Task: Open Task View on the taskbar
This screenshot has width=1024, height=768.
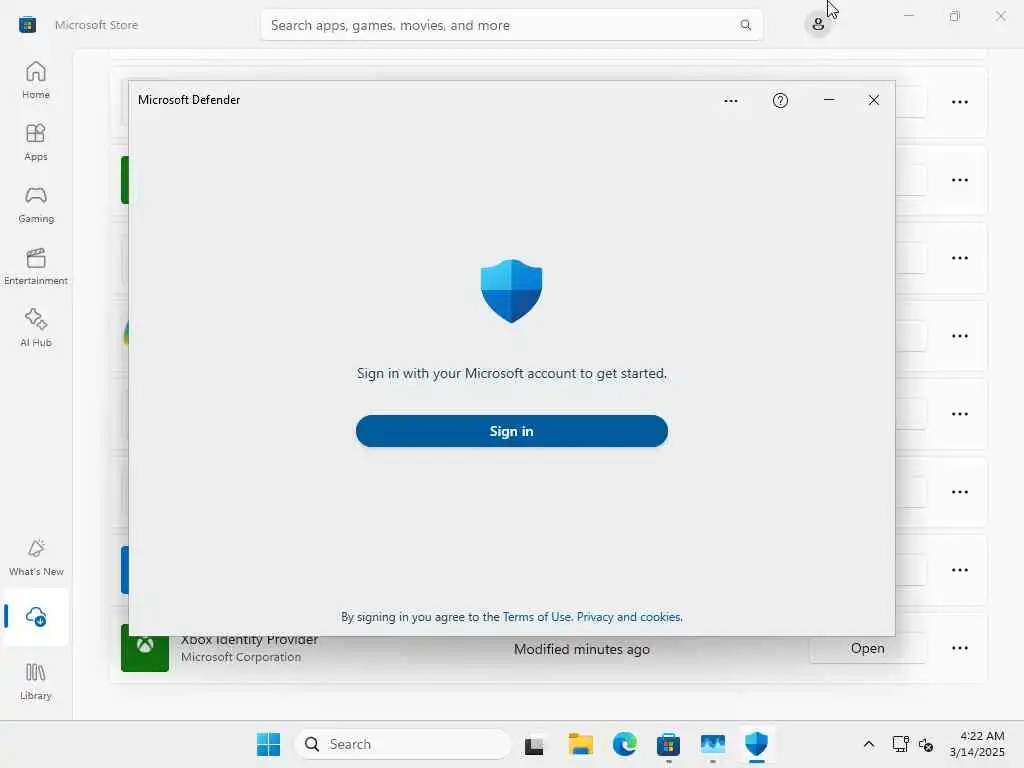Action: (534, 744)
